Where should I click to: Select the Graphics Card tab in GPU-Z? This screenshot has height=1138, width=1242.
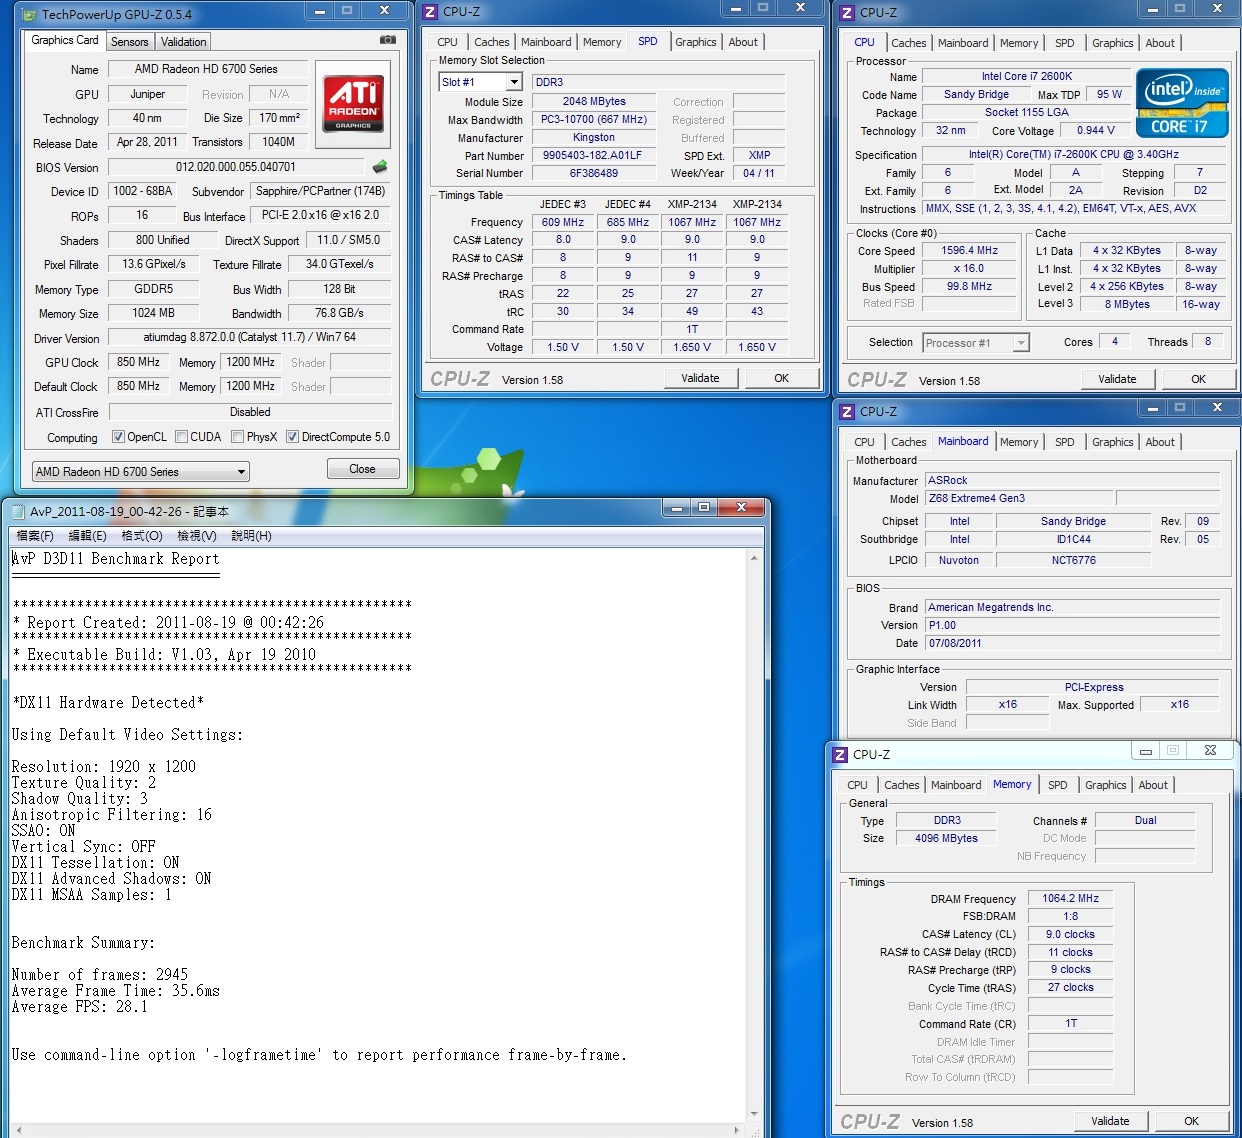click(x=65, y=40)
